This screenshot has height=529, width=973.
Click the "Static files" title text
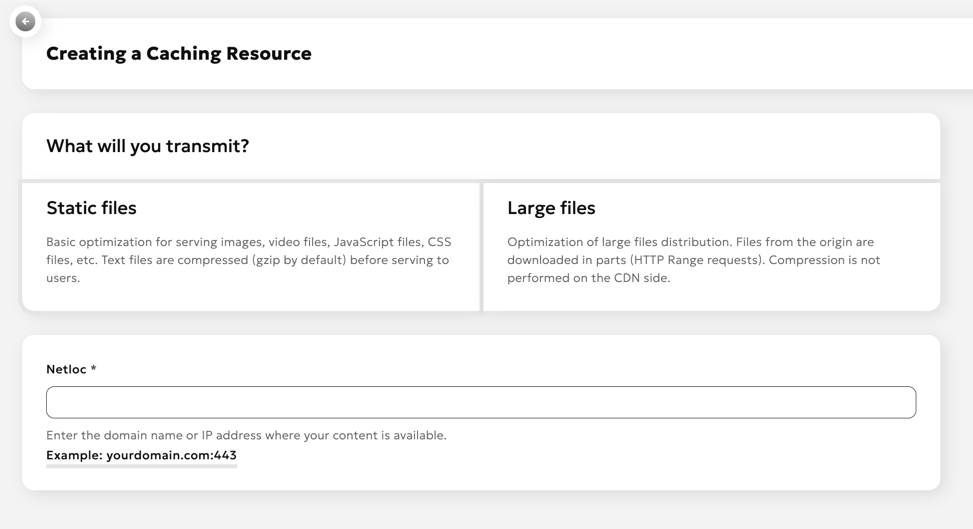(91, 208)
